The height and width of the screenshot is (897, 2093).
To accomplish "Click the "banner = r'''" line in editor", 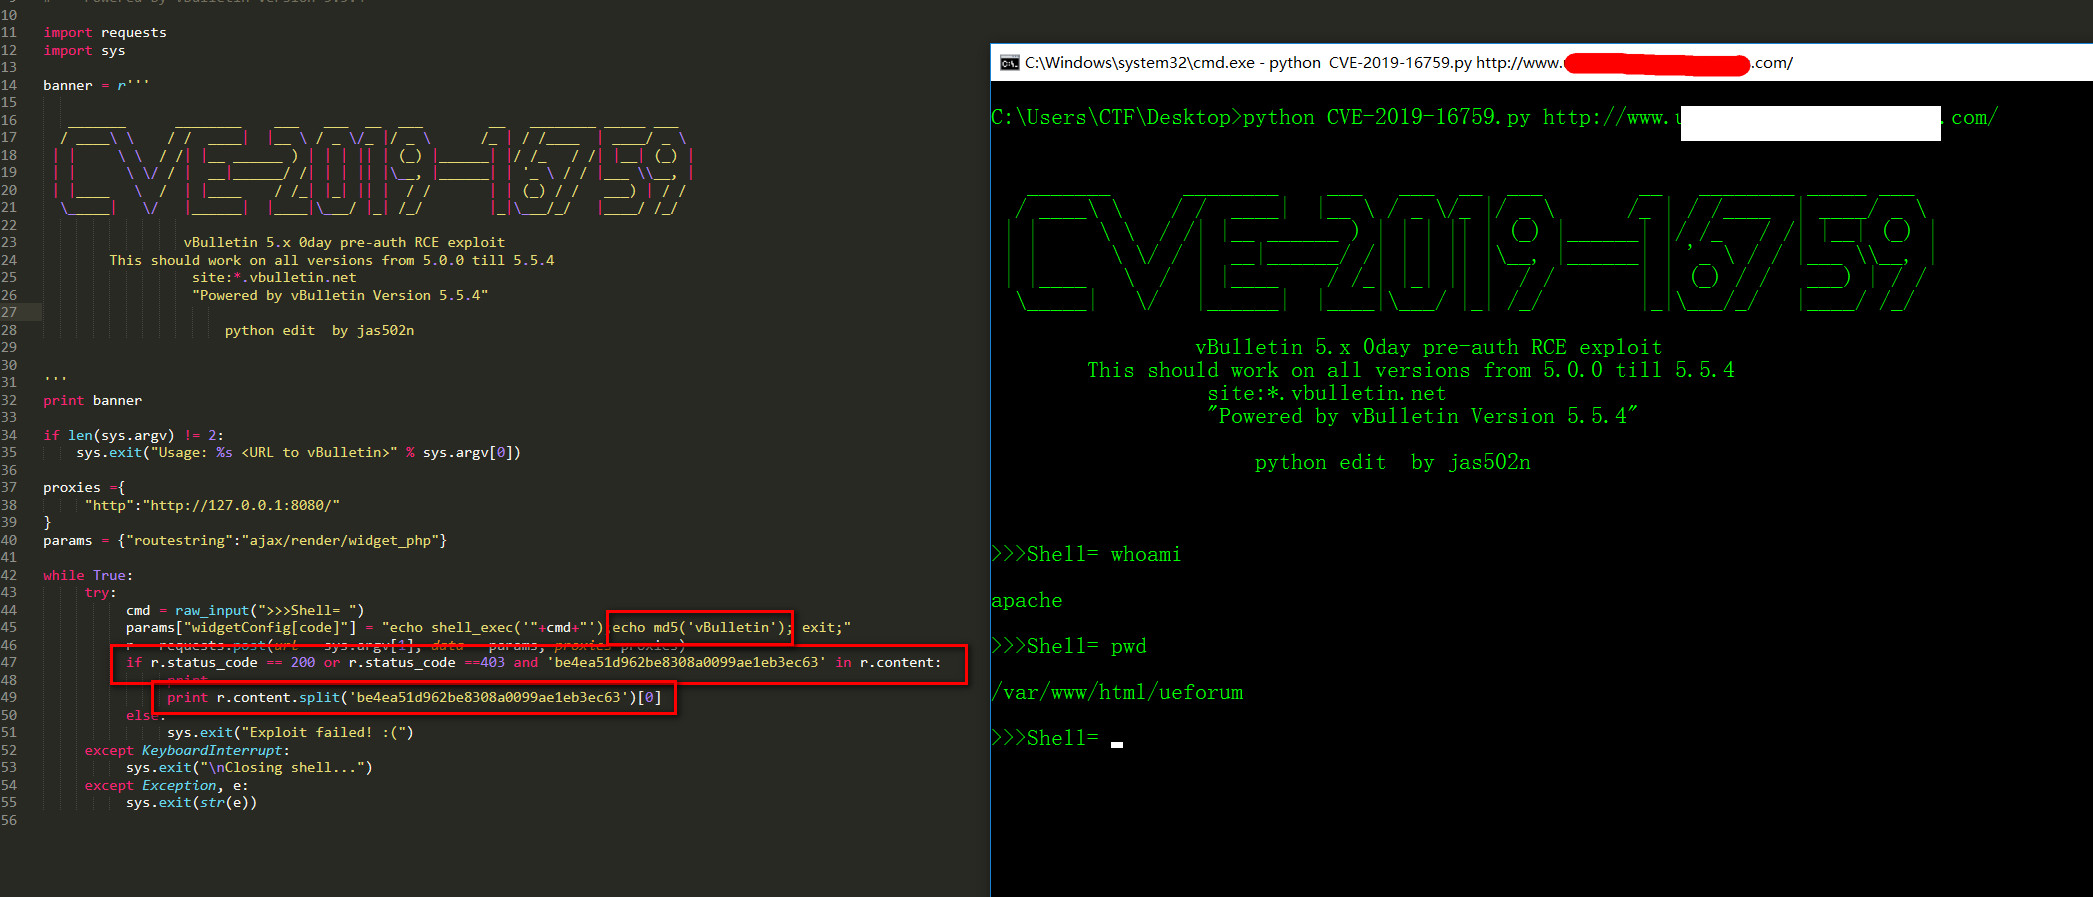I will (96, 86).
